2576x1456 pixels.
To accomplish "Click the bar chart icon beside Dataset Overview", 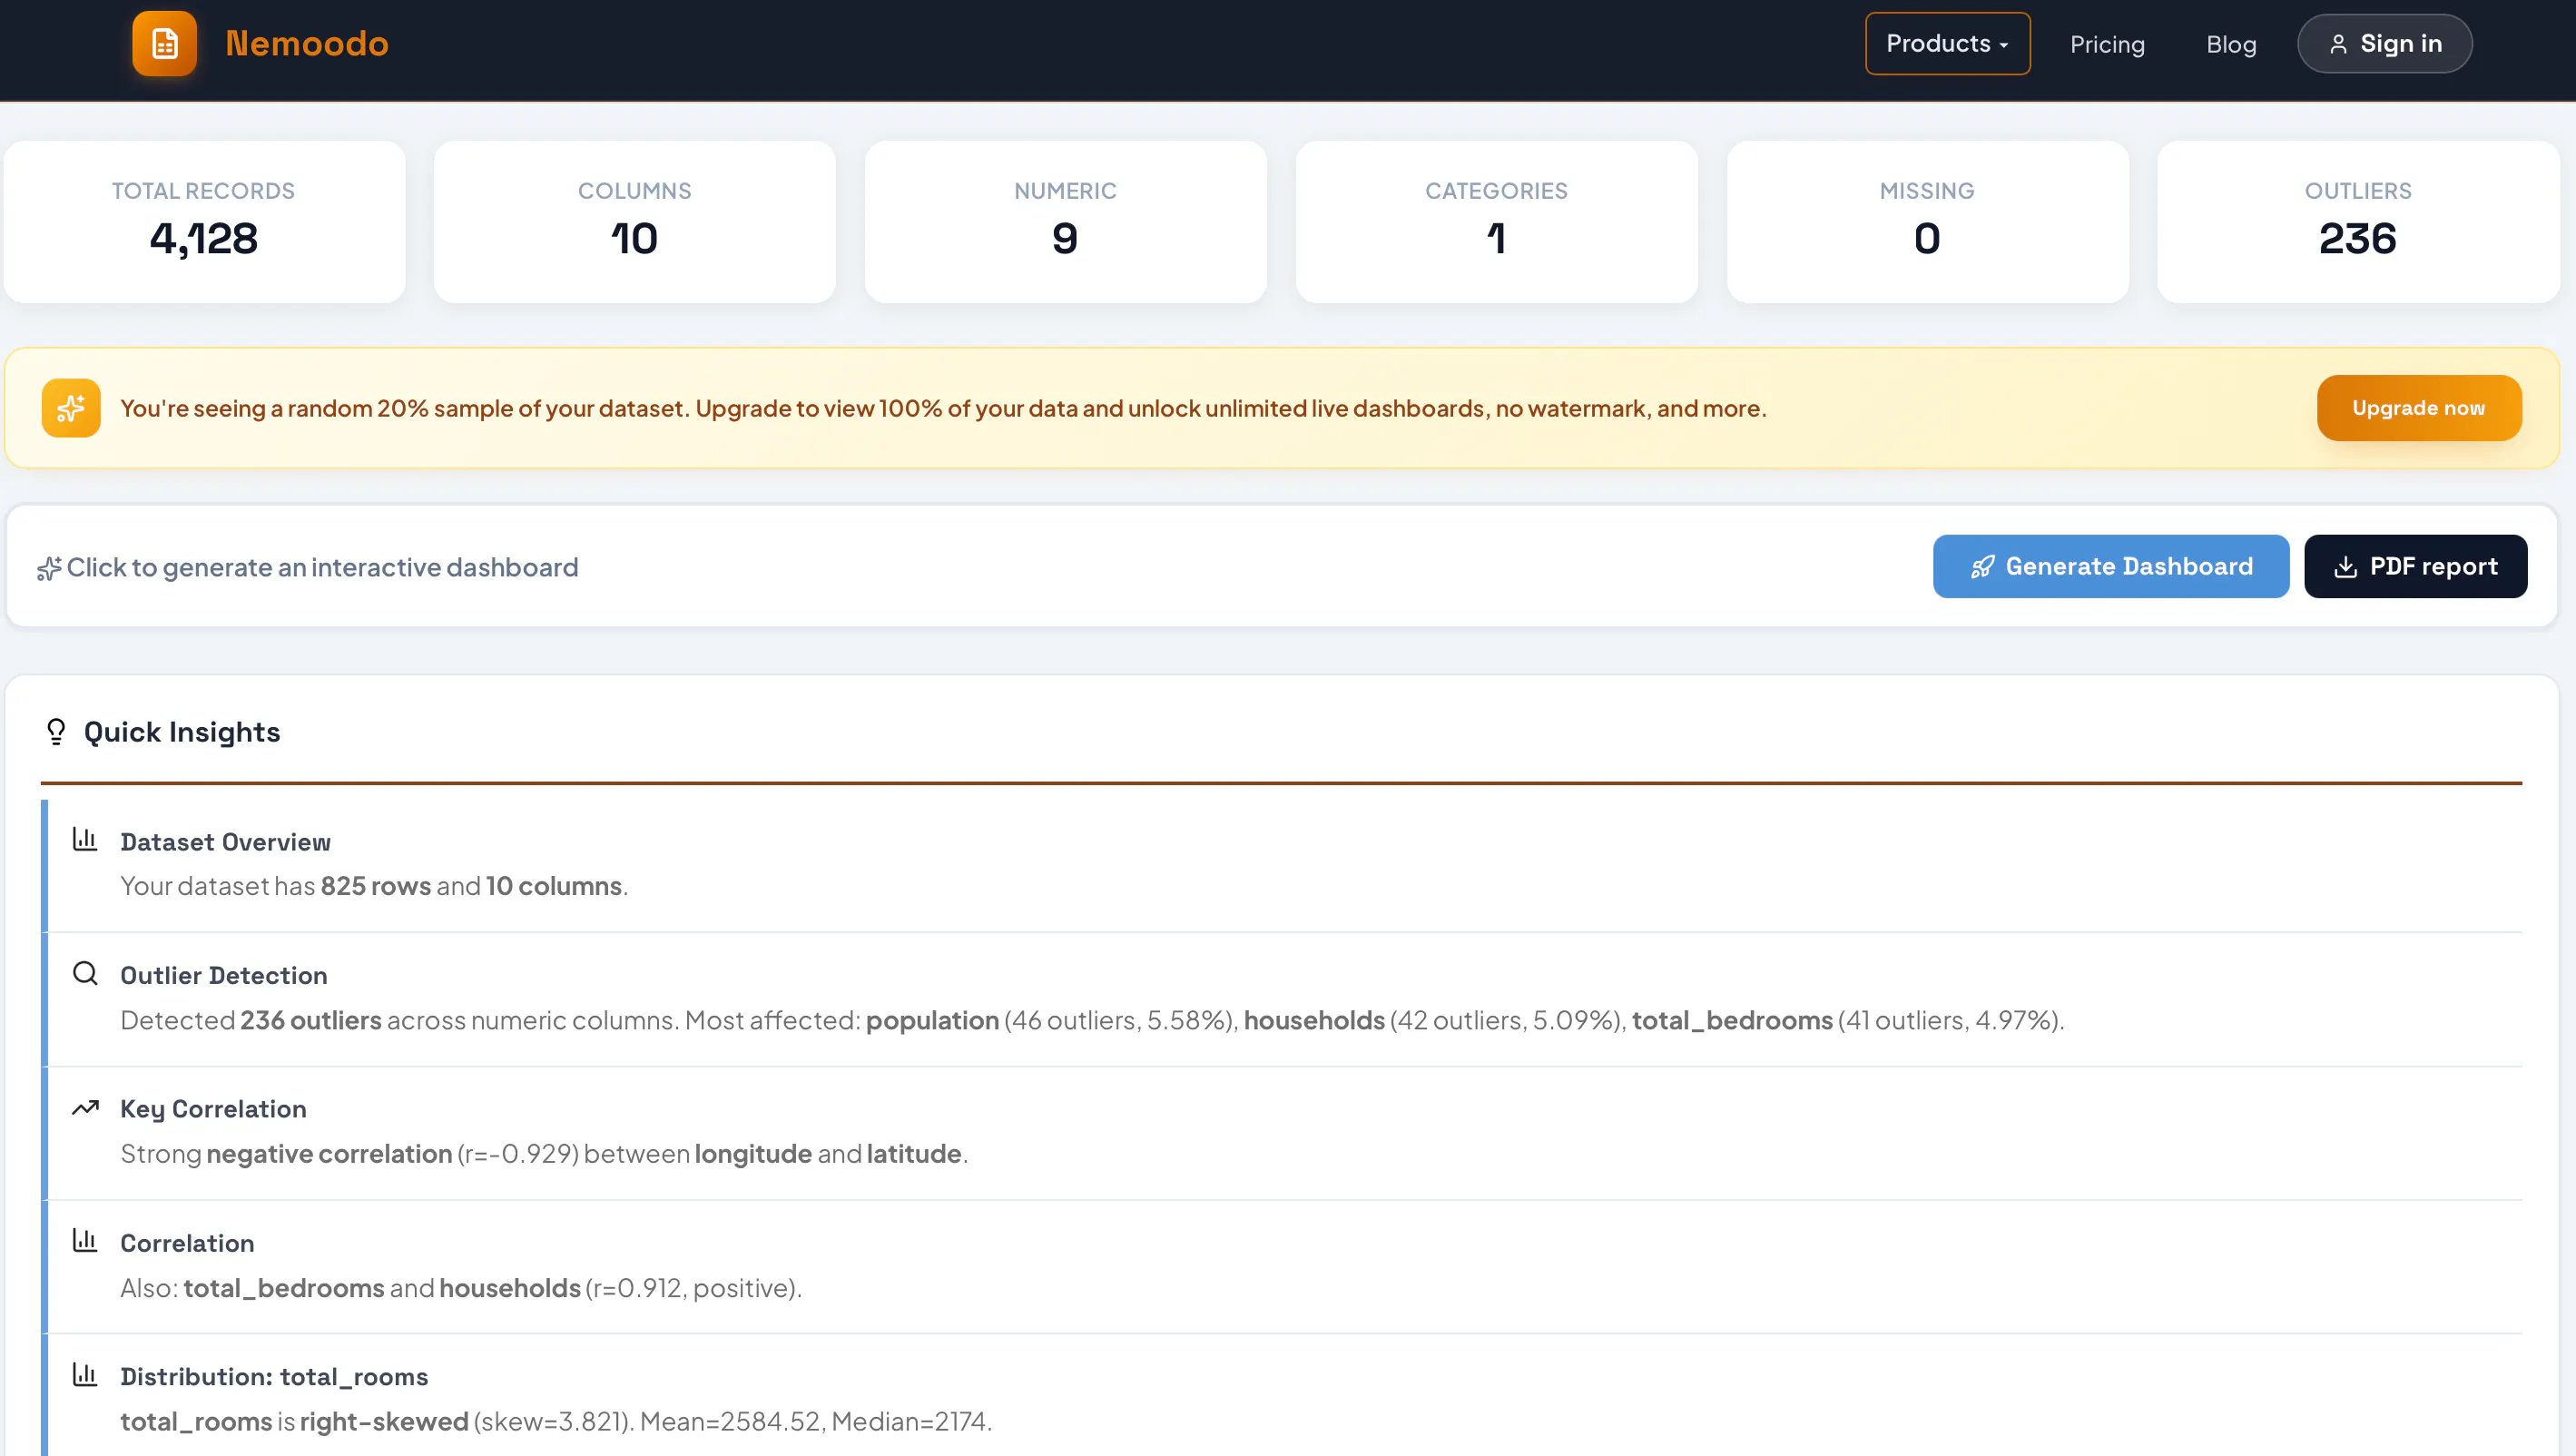I will pos(85,839).
